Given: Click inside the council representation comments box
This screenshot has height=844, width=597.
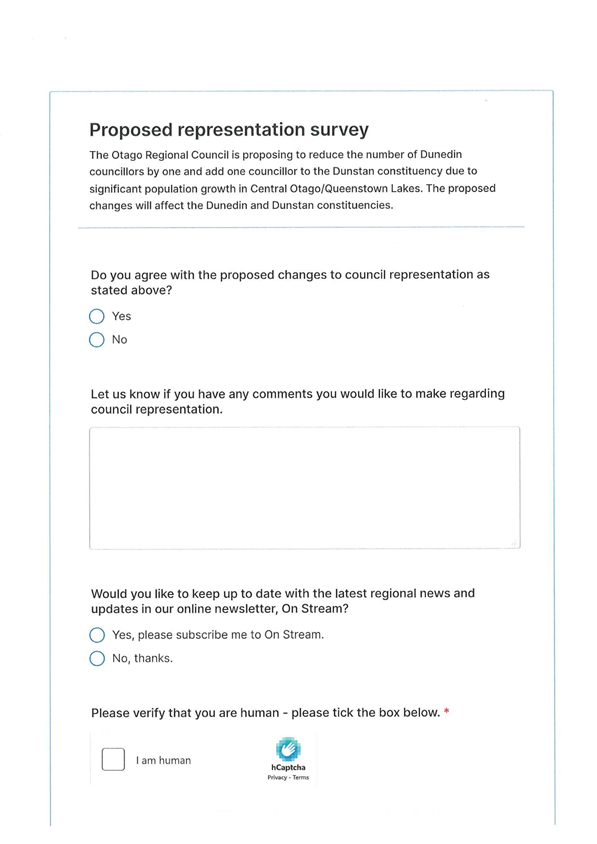Looking at the screenshot, I should [x=305, y=488].
